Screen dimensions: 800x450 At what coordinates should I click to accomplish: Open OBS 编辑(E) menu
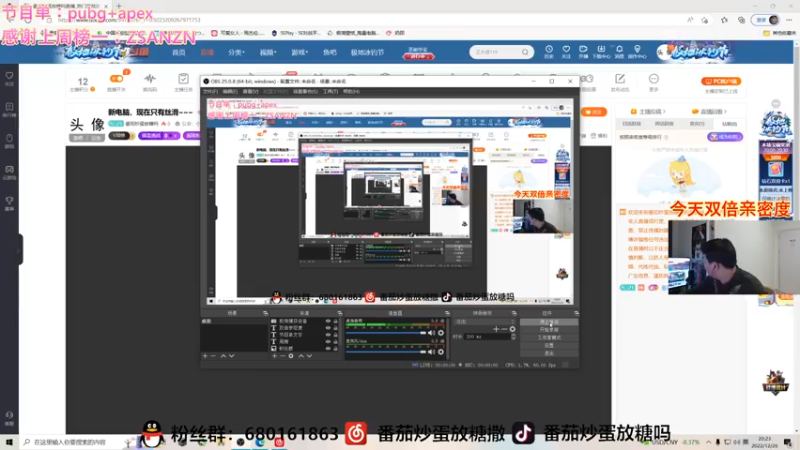click(x=230, y=91)
